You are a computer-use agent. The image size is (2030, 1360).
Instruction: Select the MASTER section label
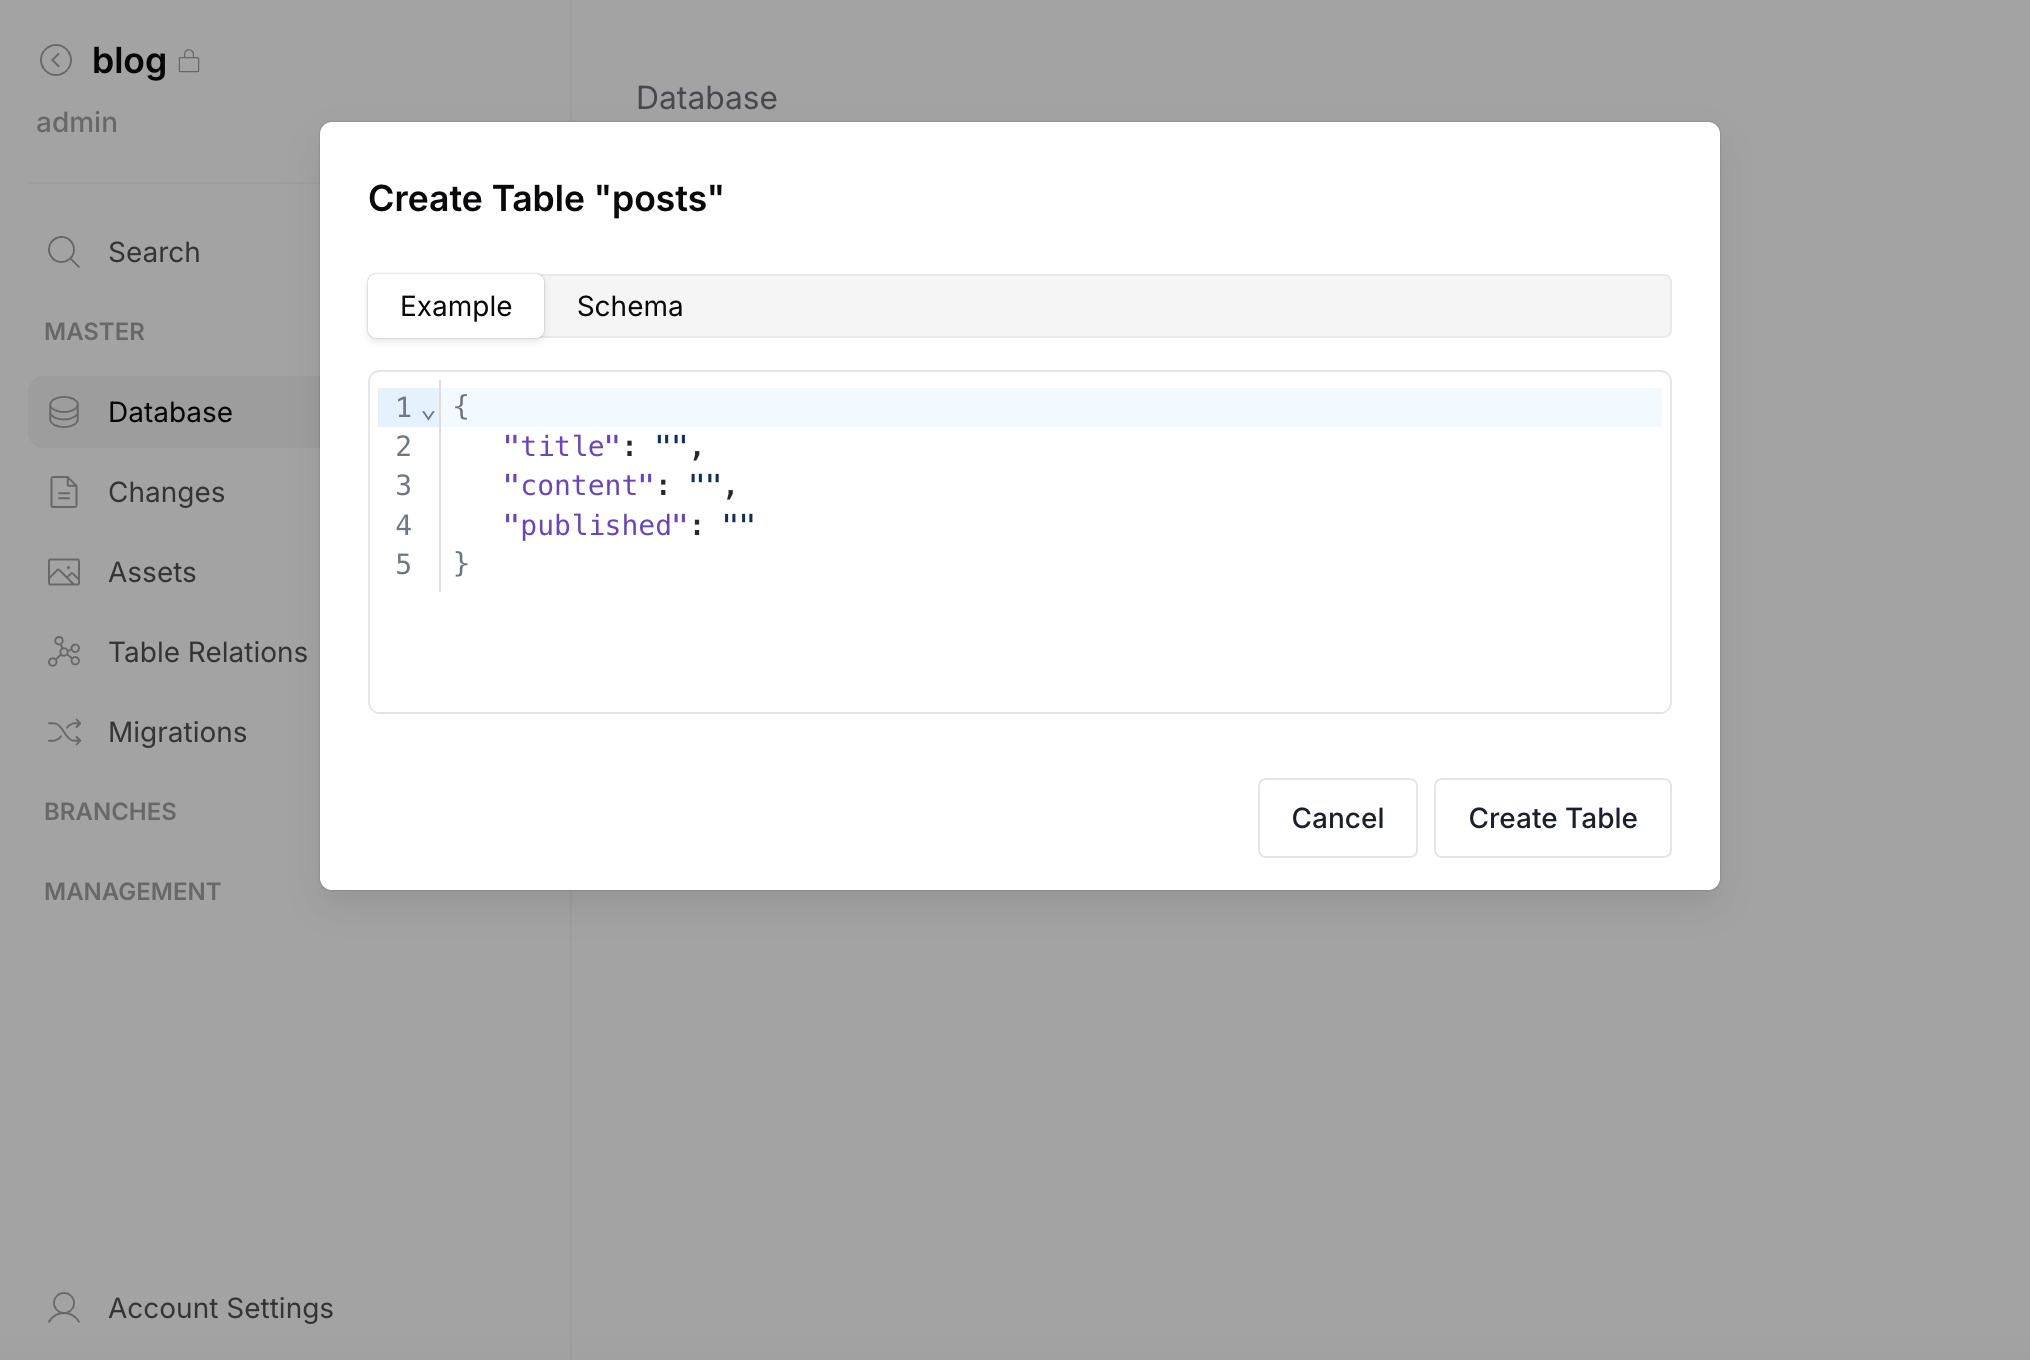pos(95,331)
